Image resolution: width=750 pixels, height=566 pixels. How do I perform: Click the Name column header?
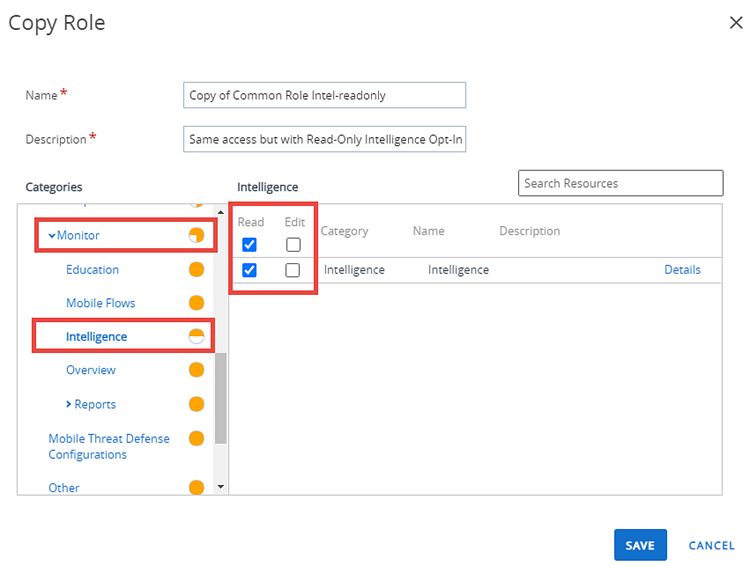click(429, 231)
